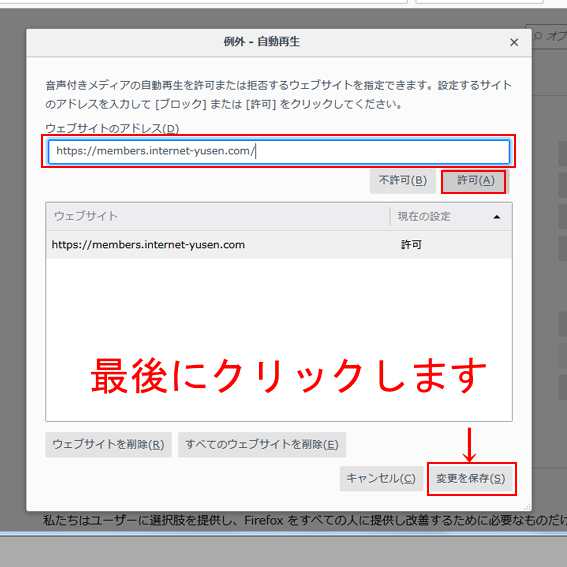Click すべてのウェブサイトを削除(E) button

(262, 444)
